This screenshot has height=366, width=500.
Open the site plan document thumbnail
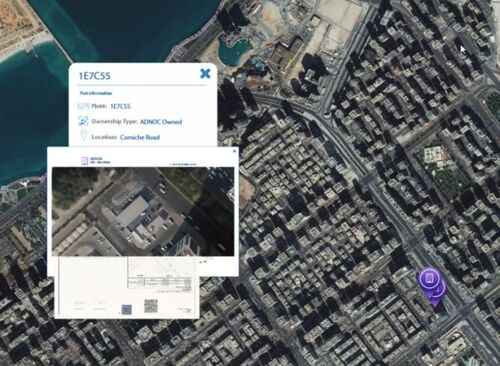pos(127,288)
